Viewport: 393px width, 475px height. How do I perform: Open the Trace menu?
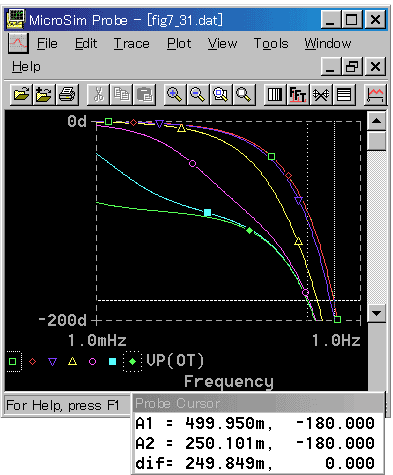click(132, 44)
